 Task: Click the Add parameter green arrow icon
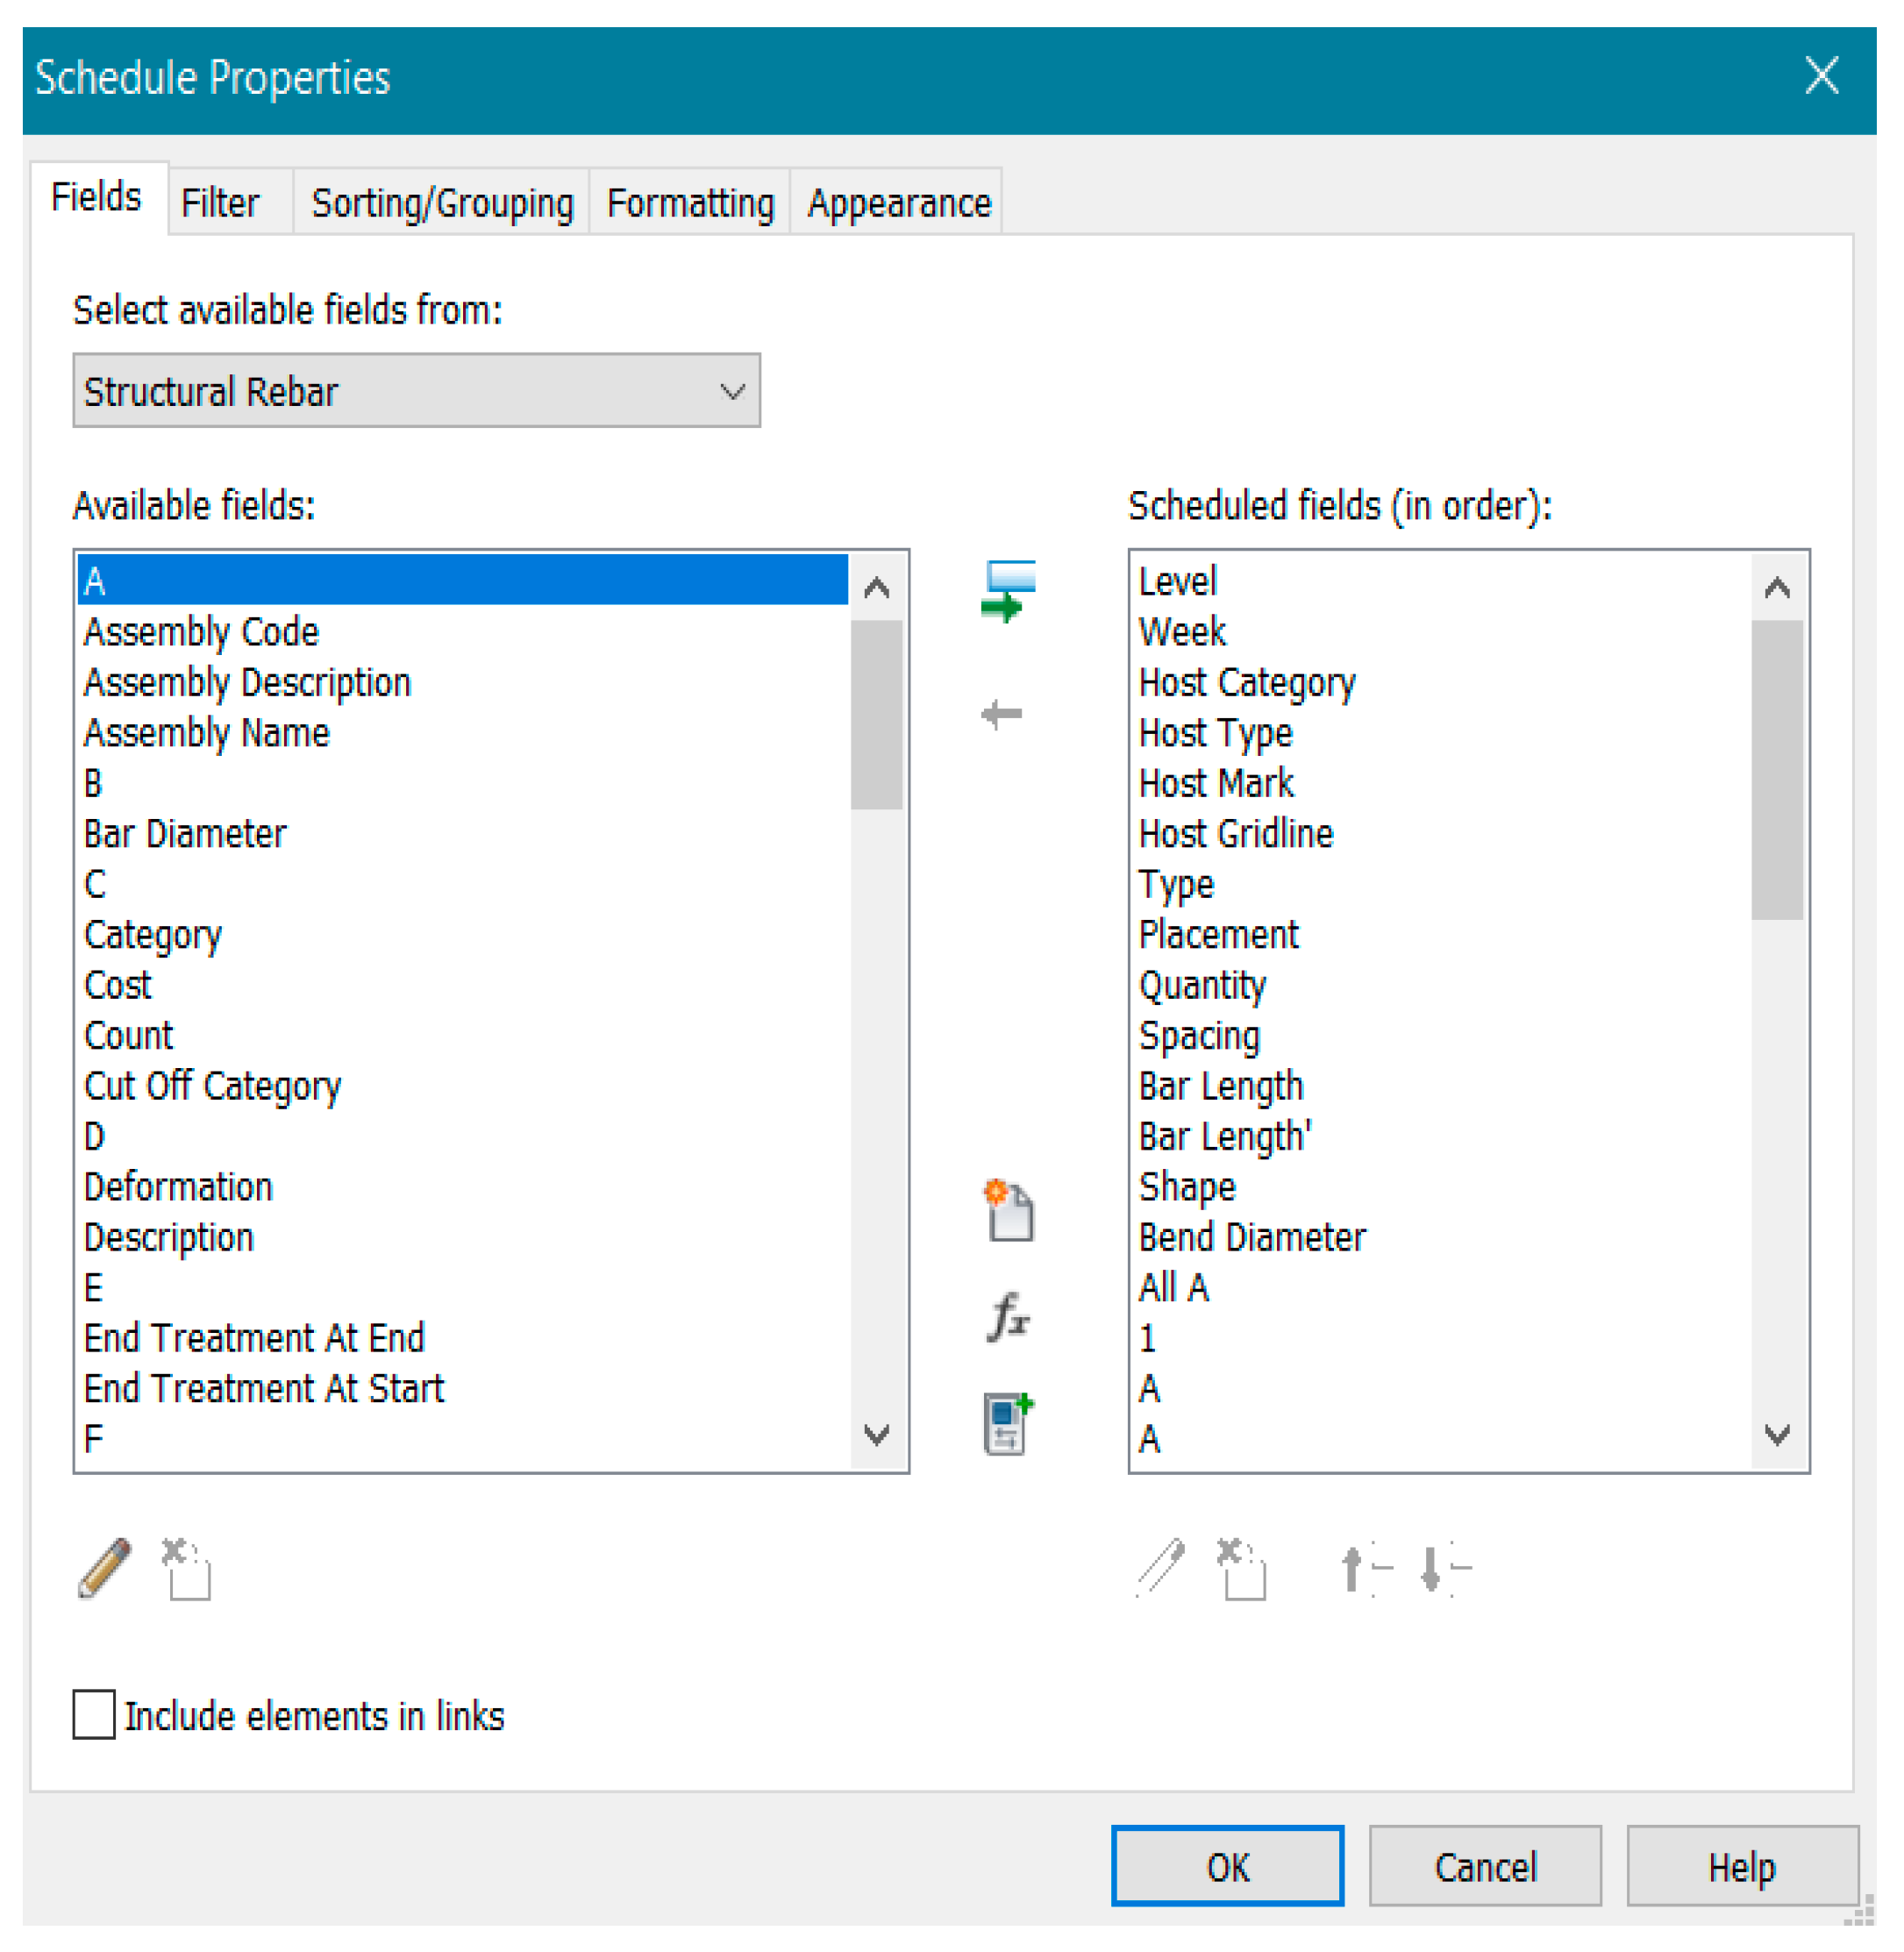1007,591
